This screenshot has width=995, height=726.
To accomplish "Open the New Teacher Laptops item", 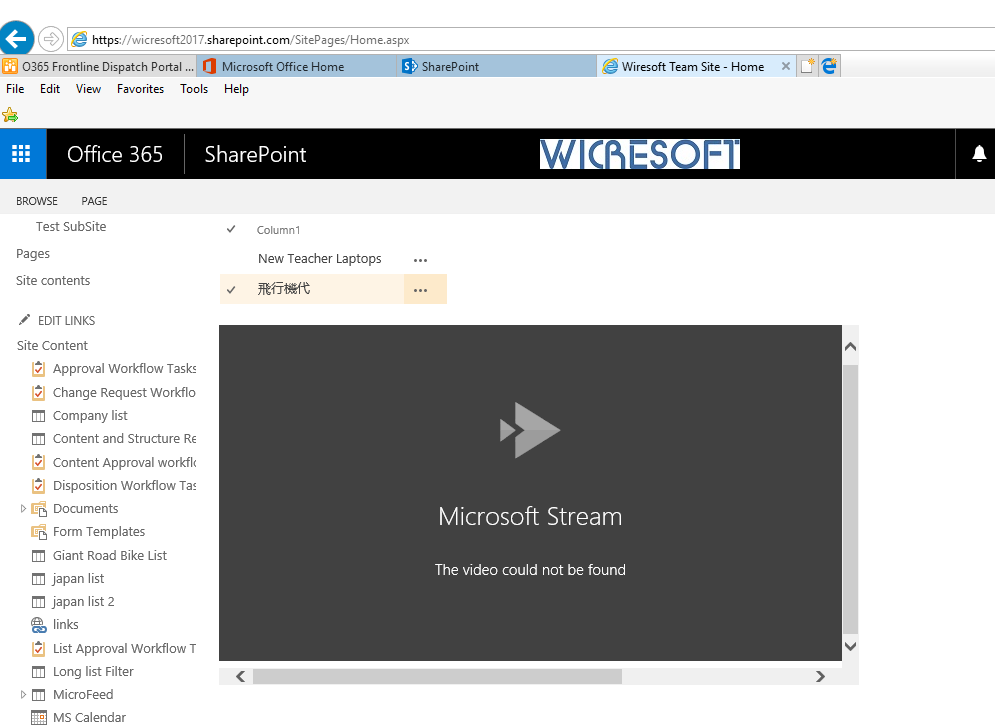I will 319,258.
